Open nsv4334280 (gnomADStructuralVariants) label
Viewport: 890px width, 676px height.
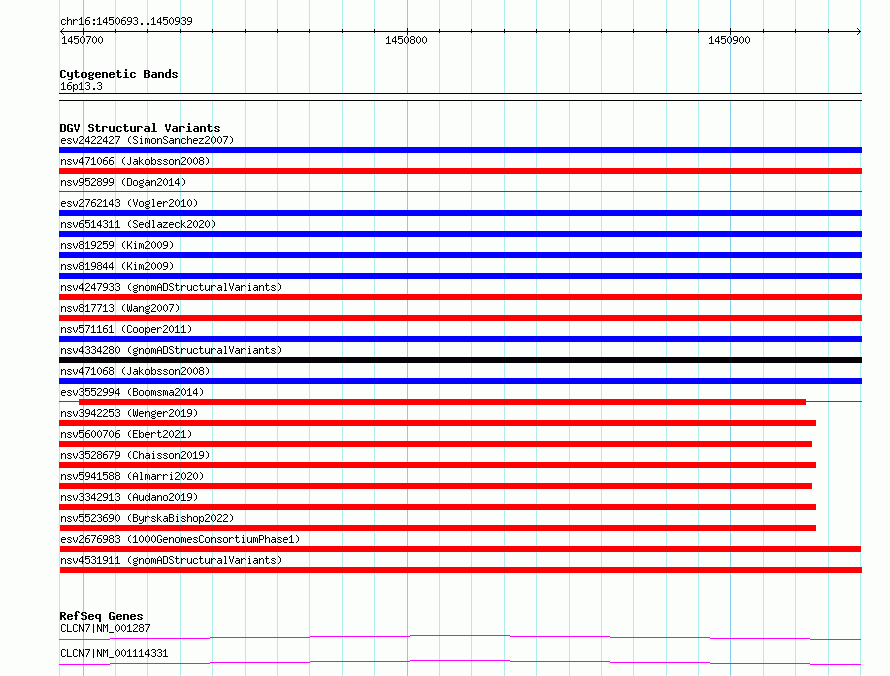pos(171,350)
